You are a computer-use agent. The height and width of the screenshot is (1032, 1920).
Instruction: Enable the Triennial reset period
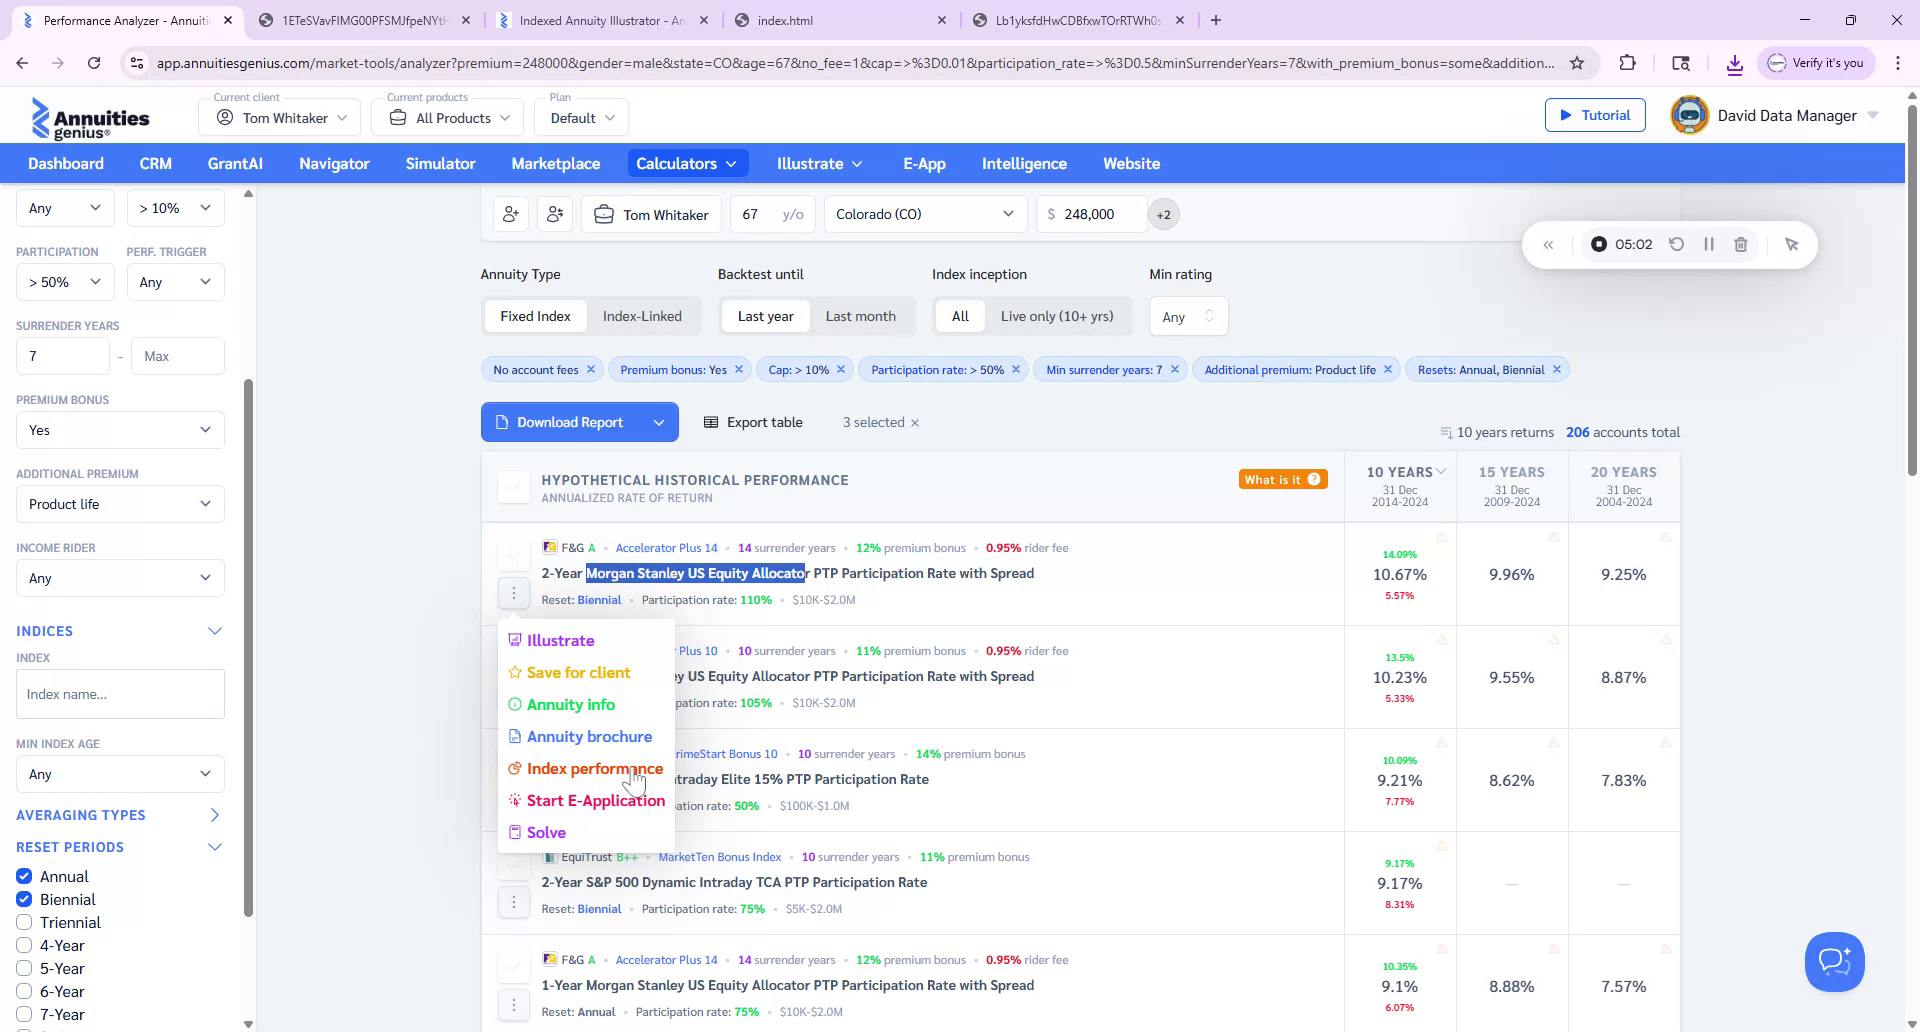(x=24, y=922)
